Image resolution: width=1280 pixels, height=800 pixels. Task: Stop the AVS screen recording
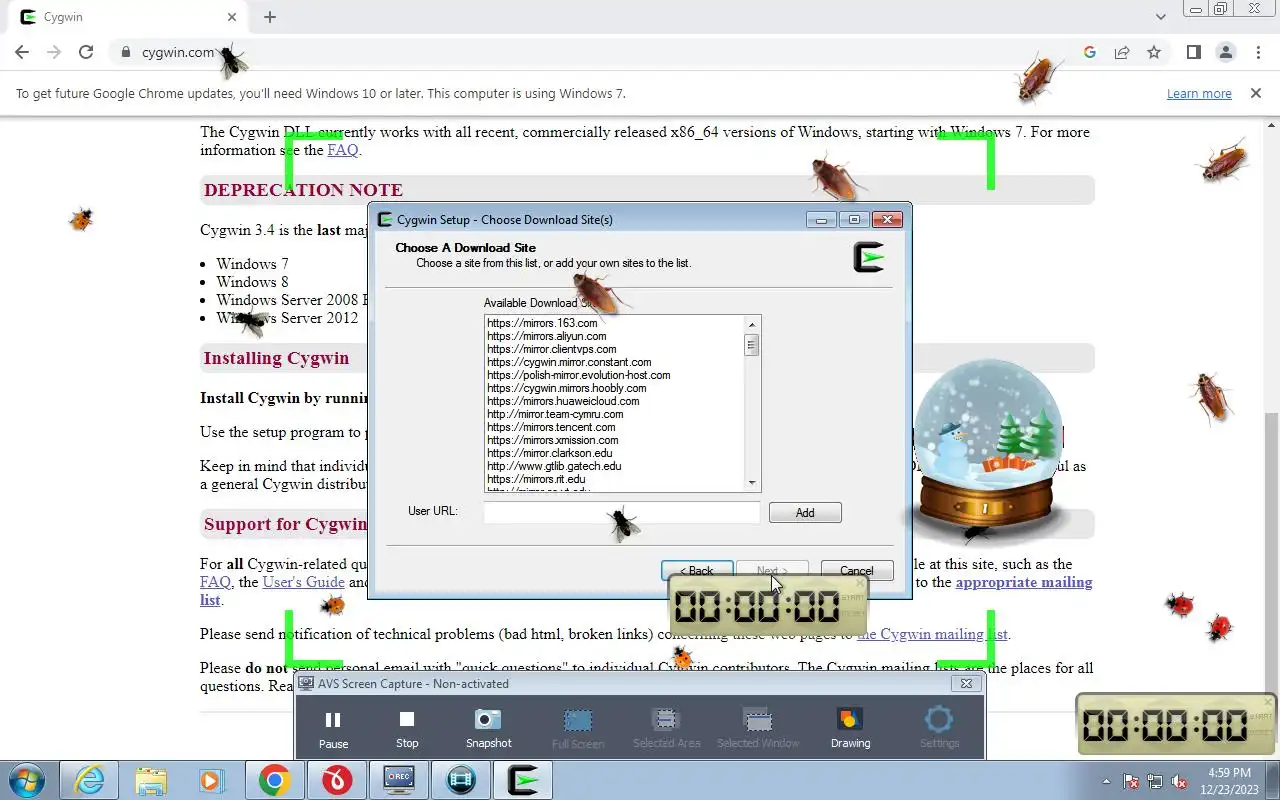[x=407, y=729]
